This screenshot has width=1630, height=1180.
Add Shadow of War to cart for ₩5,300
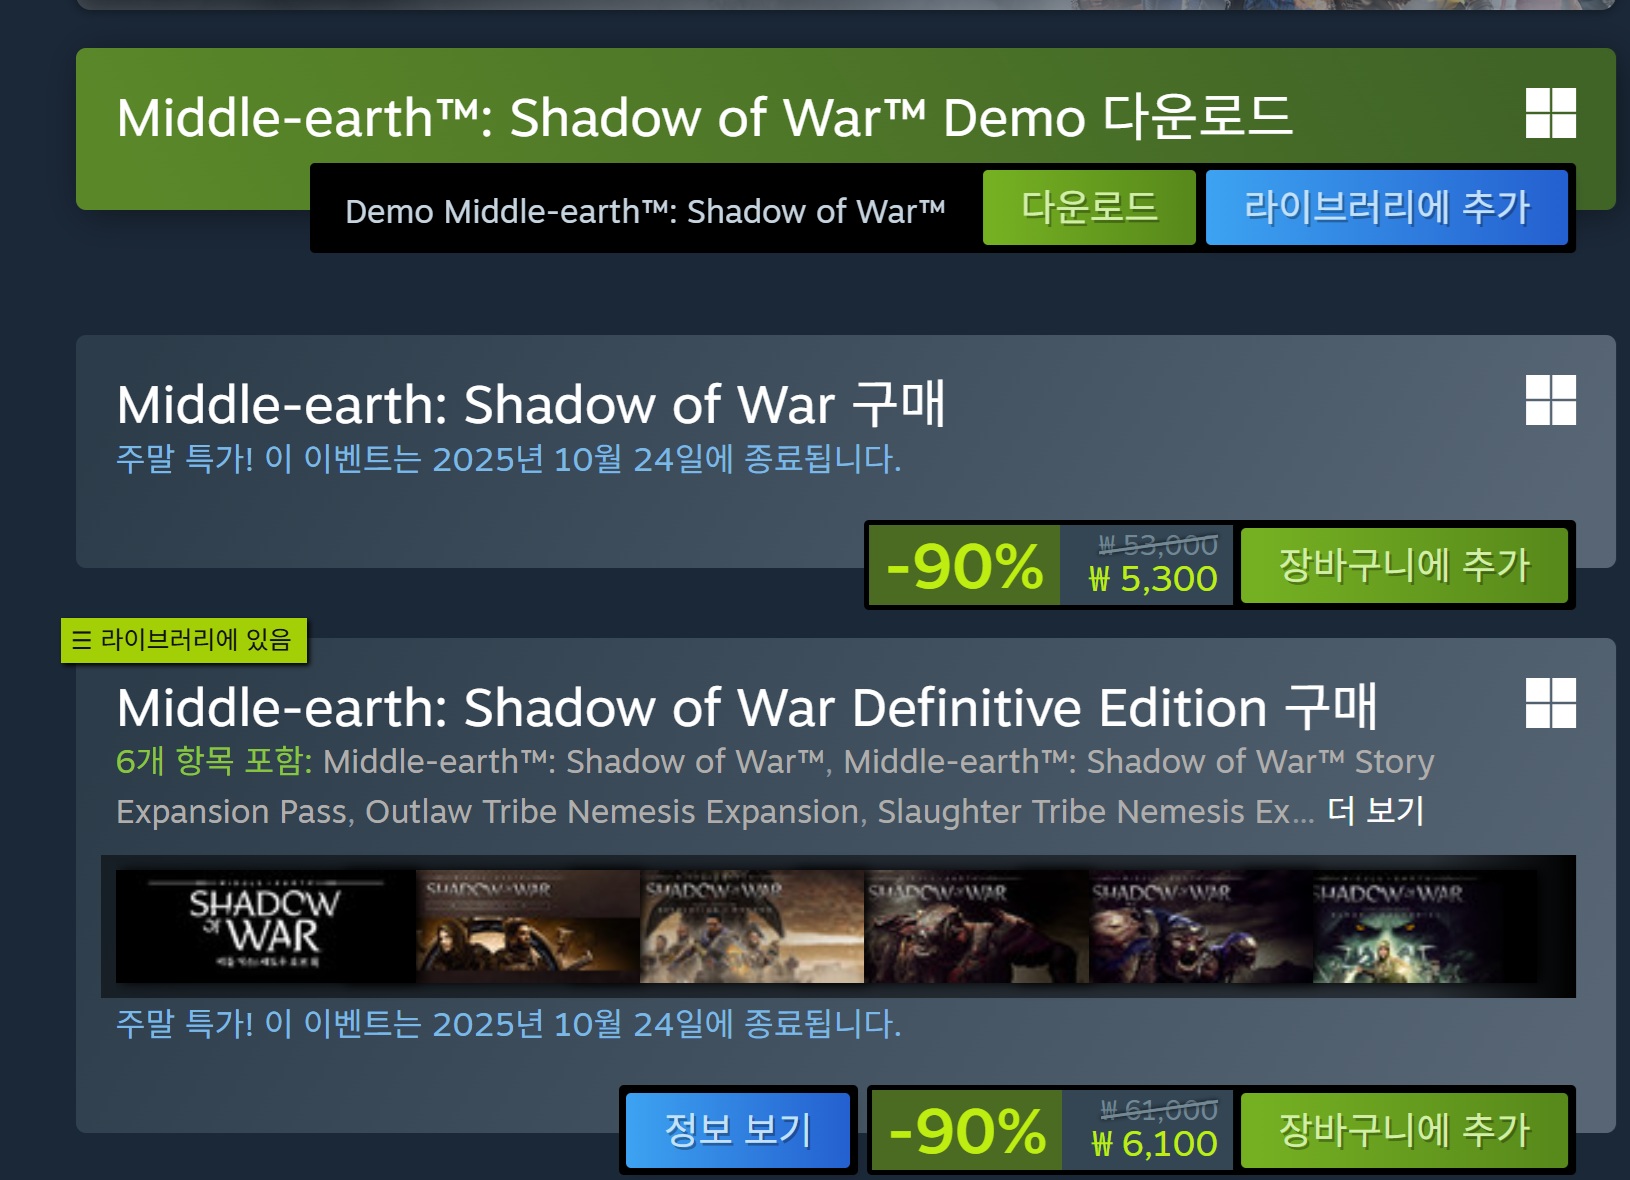tap(1404, 566)
